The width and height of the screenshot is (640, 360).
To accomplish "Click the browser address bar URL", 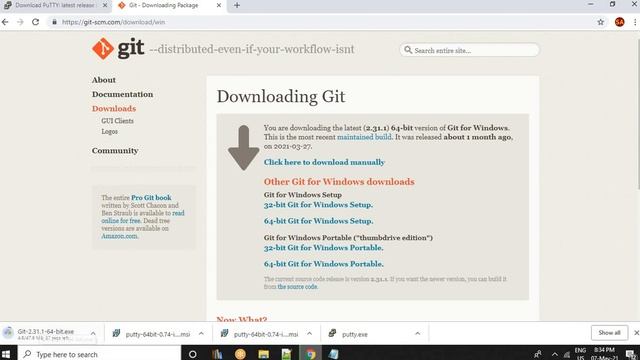I will pyautogui.click(x=113, y=22).
